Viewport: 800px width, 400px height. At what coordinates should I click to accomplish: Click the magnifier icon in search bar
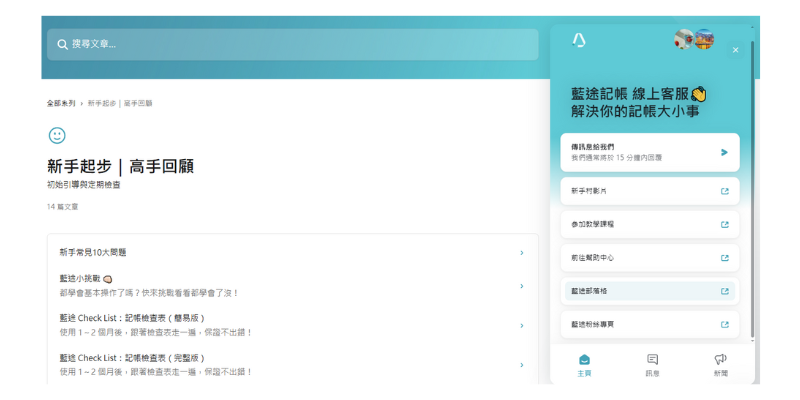tap(62, 44)
